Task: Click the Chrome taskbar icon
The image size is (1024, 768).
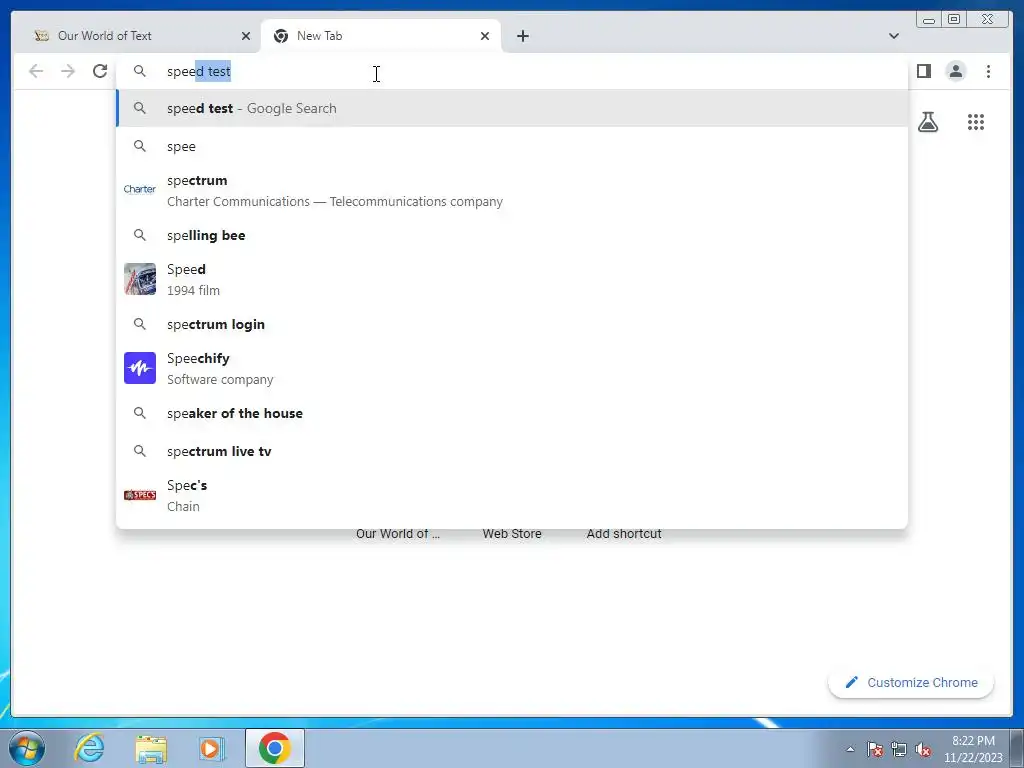Action: pos(274,748)
